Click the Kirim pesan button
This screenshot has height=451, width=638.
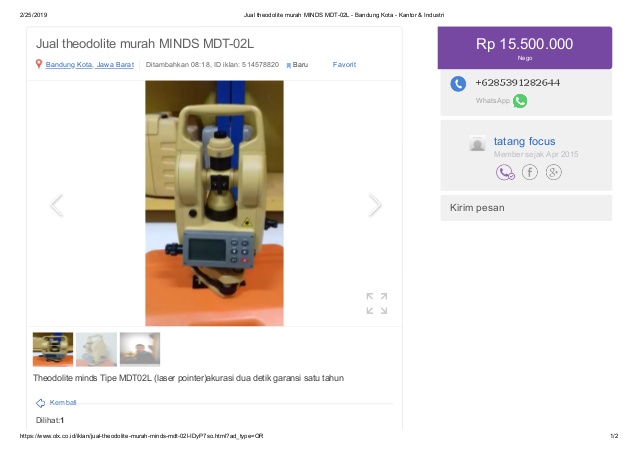pos(526,208)
